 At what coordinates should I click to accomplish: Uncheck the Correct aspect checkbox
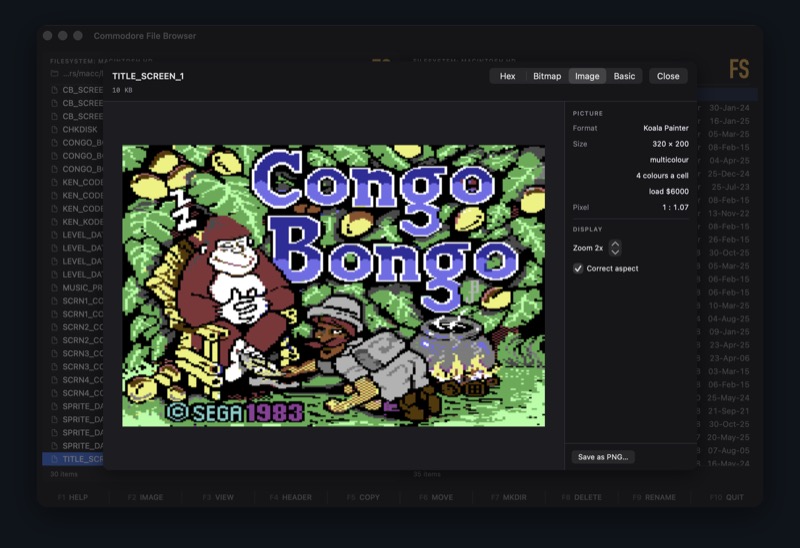pyautogui.click(x=578, y=268)
